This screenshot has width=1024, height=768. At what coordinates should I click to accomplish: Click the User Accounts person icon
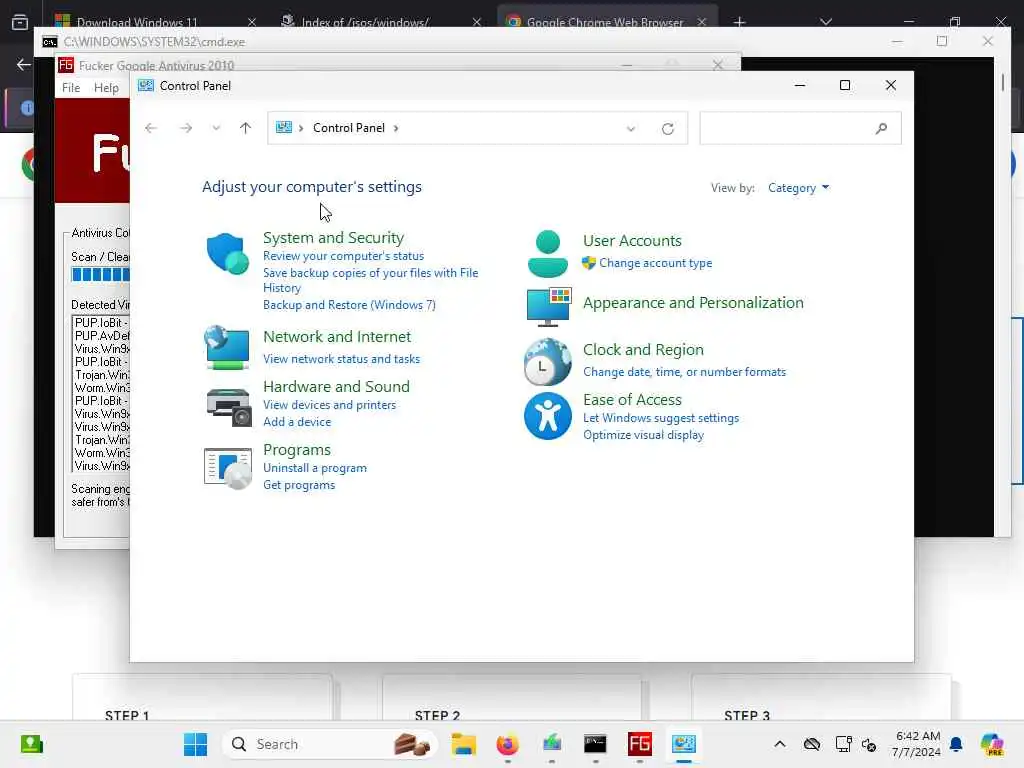click(547, 254)
